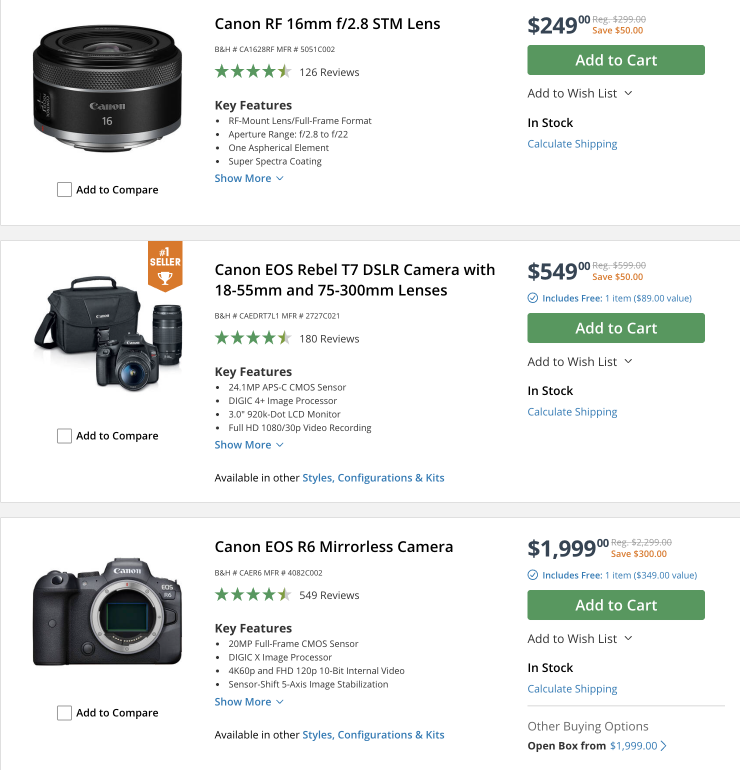Add the EOS R6 Mirrorless Camera to cart
Viewport: 740px width, 770px height.
[x=616, y=605]
